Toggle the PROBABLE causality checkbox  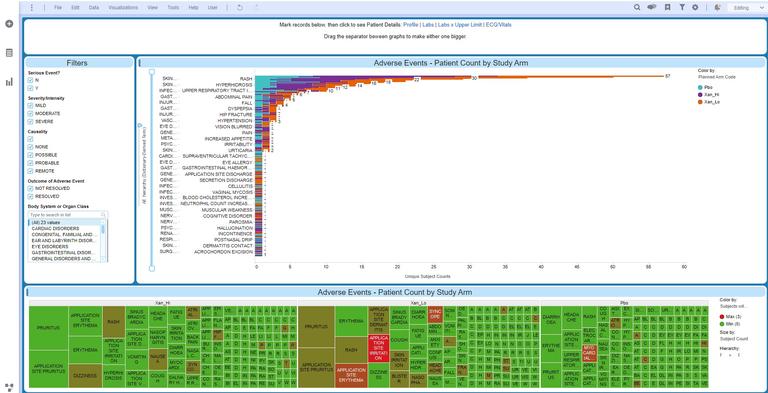(x=30, y=163)
